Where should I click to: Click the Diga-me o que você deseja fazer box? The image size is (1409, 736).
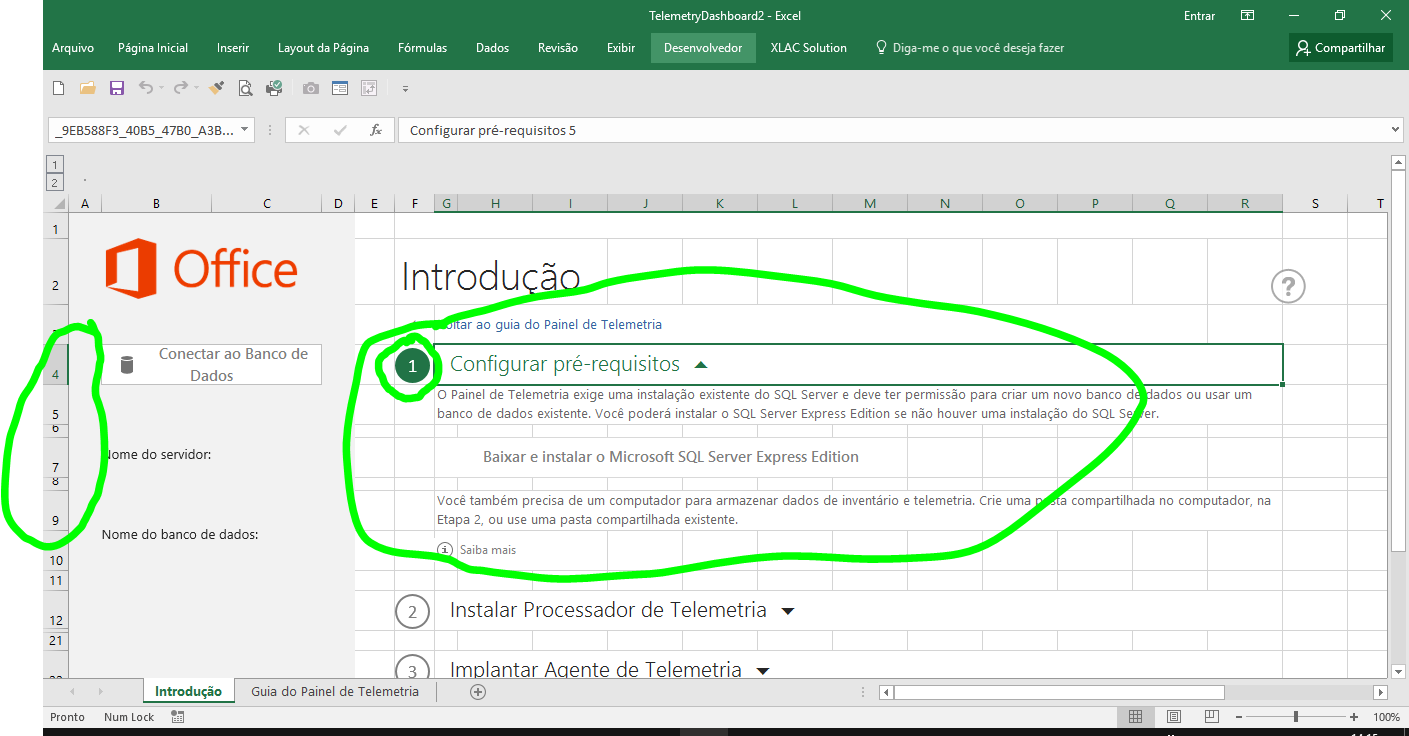click(979, 47)
